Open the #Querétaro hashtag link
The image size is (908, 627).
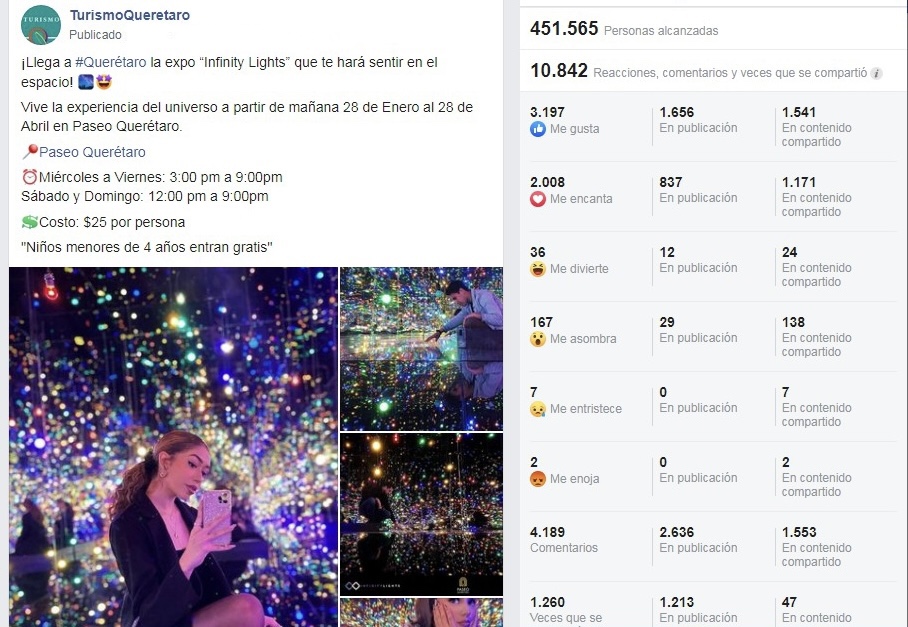click(x=111, y=63)
